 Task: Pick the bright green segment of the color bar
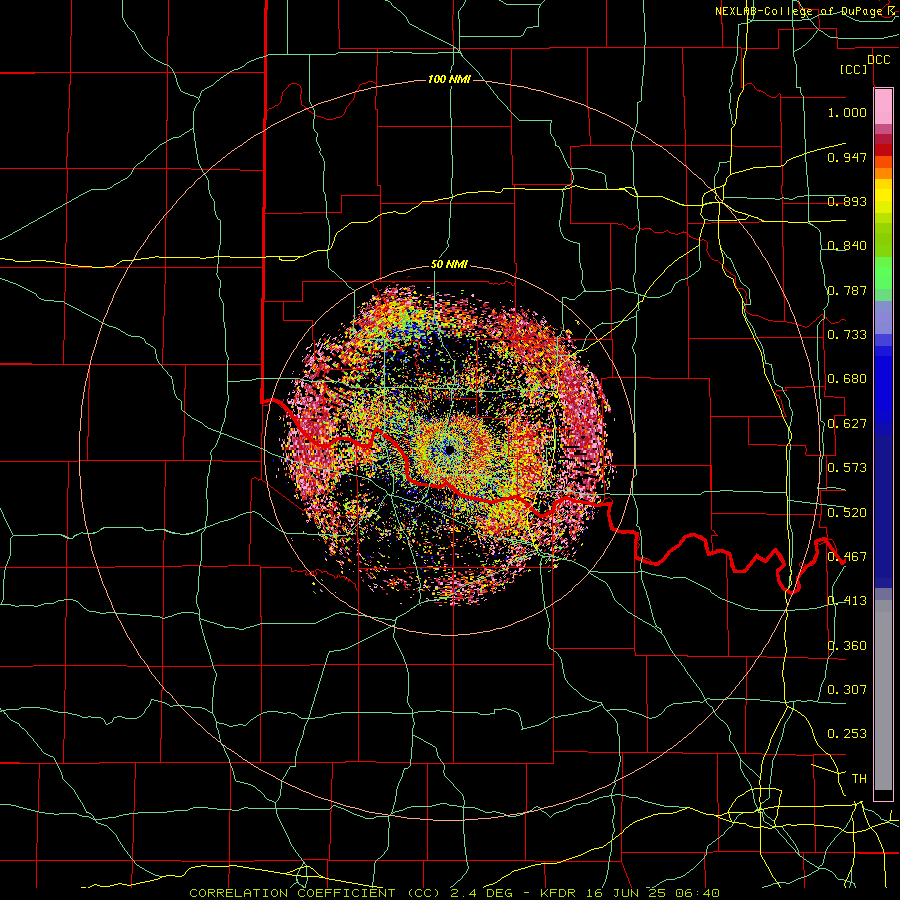pos(883,273)
